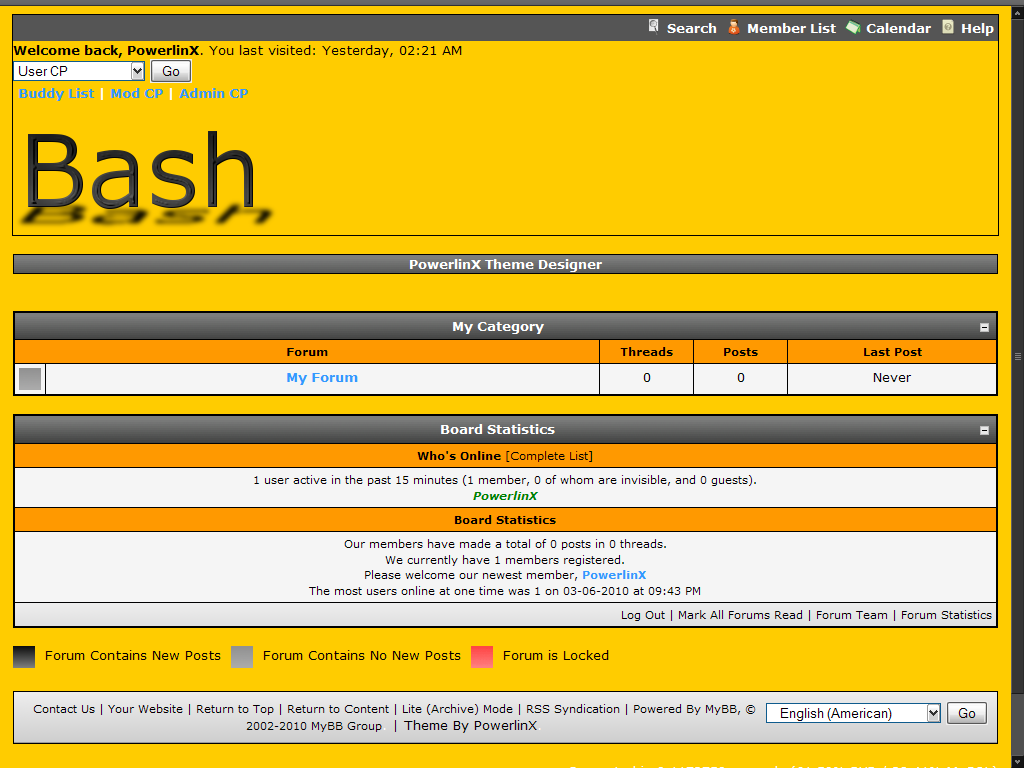Open the My Forum link
This screenshot has height=768, width=1024.
coord(322,378)
